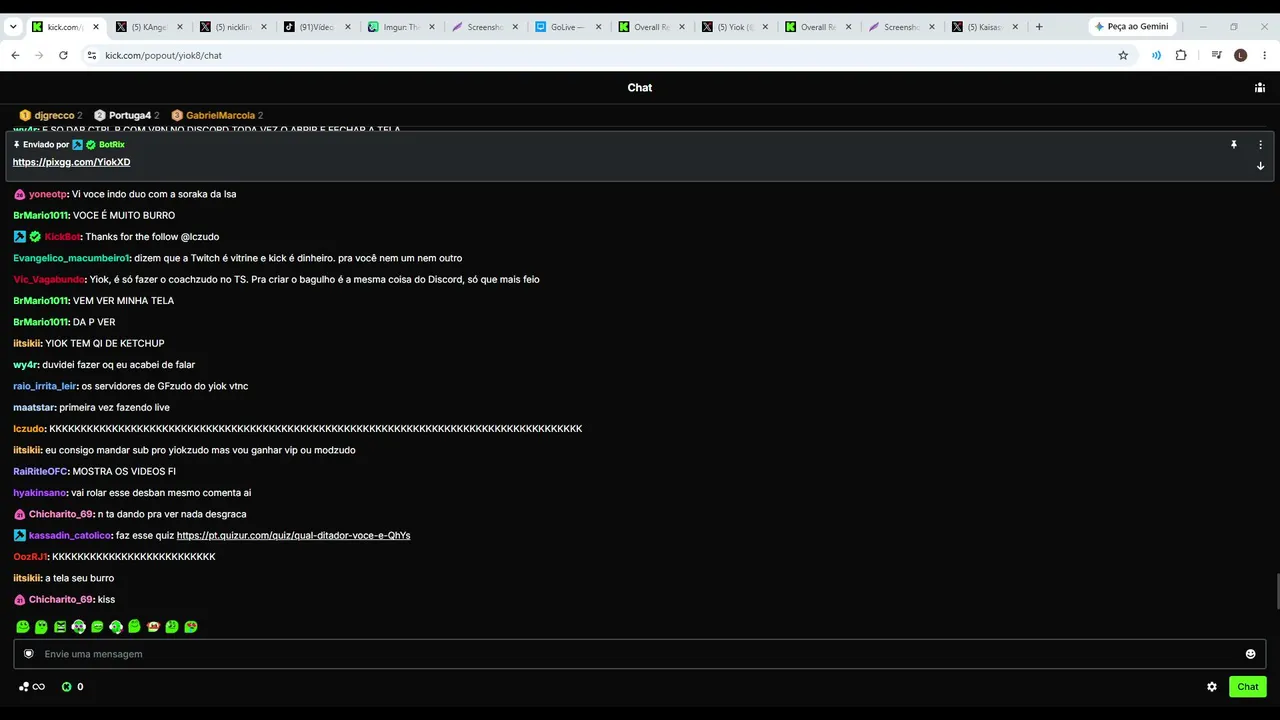Screen dimensions: 1280x720
Task: Open the Chrome media control icon
Action: tap(1216, 56)
